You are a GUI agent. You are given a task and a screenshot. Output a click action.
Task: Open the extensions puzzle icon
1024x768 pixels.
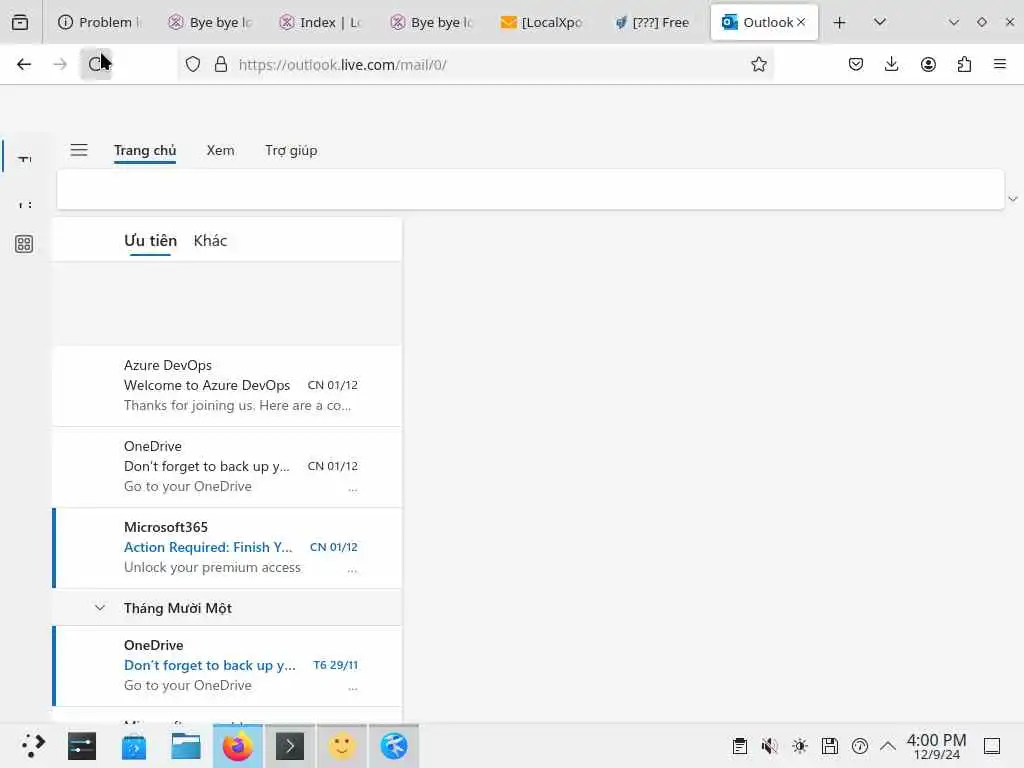[x=964, y=64]
